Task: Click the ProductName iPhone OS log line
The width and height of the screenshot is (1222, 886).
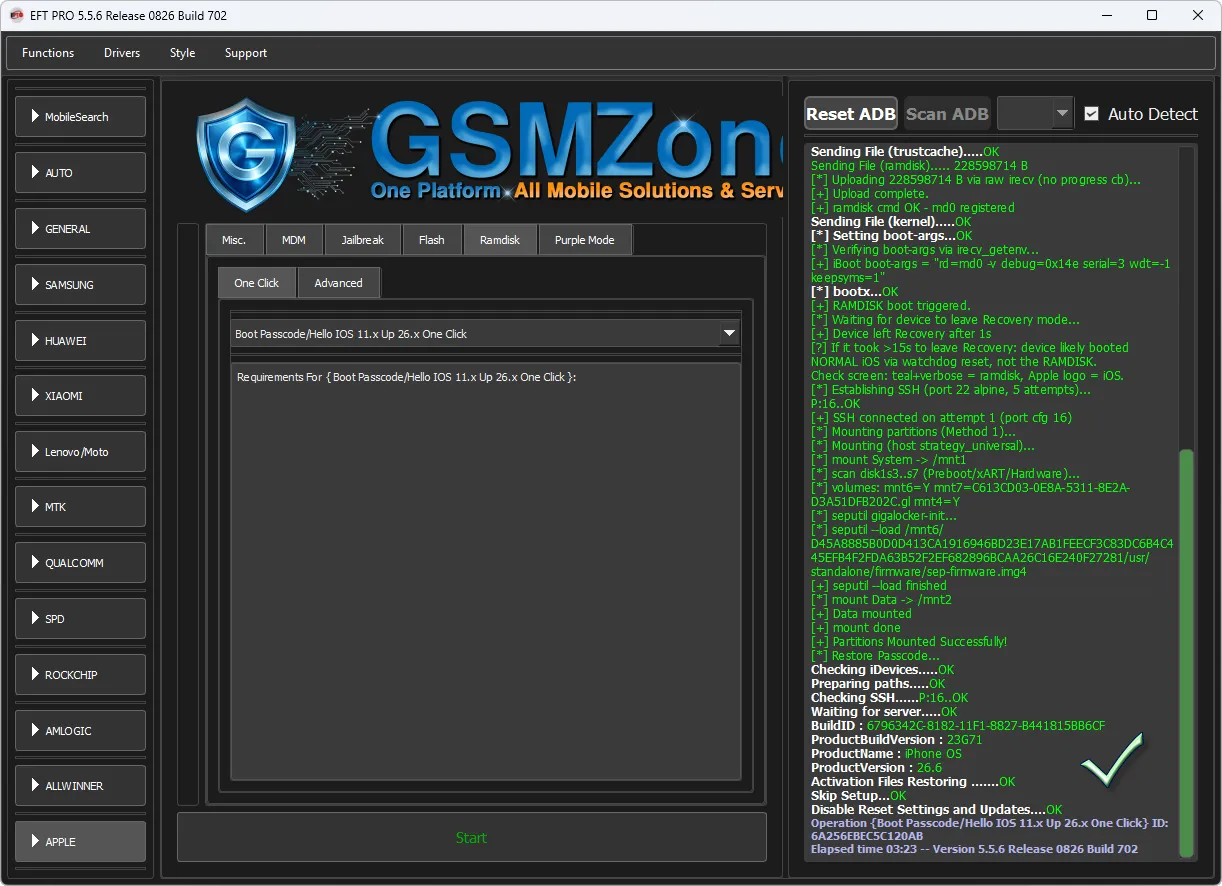Action: [886, 754]
